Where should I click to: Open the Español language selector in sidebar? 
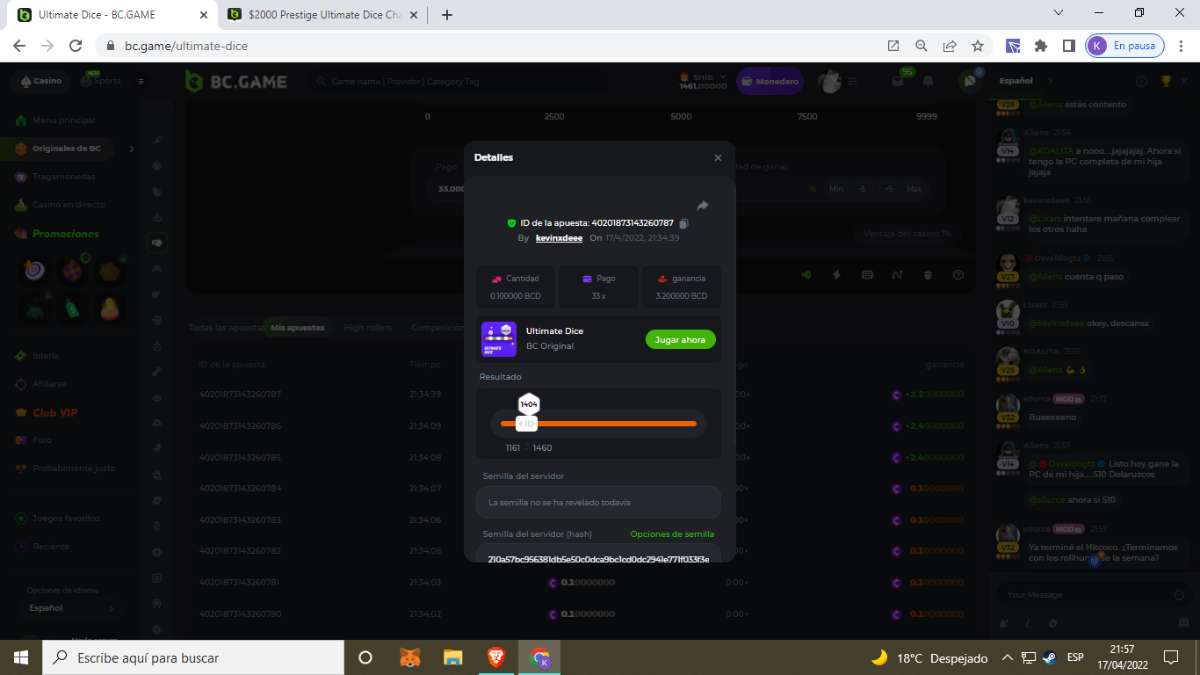pyautogui.click(x=70, y=608)
